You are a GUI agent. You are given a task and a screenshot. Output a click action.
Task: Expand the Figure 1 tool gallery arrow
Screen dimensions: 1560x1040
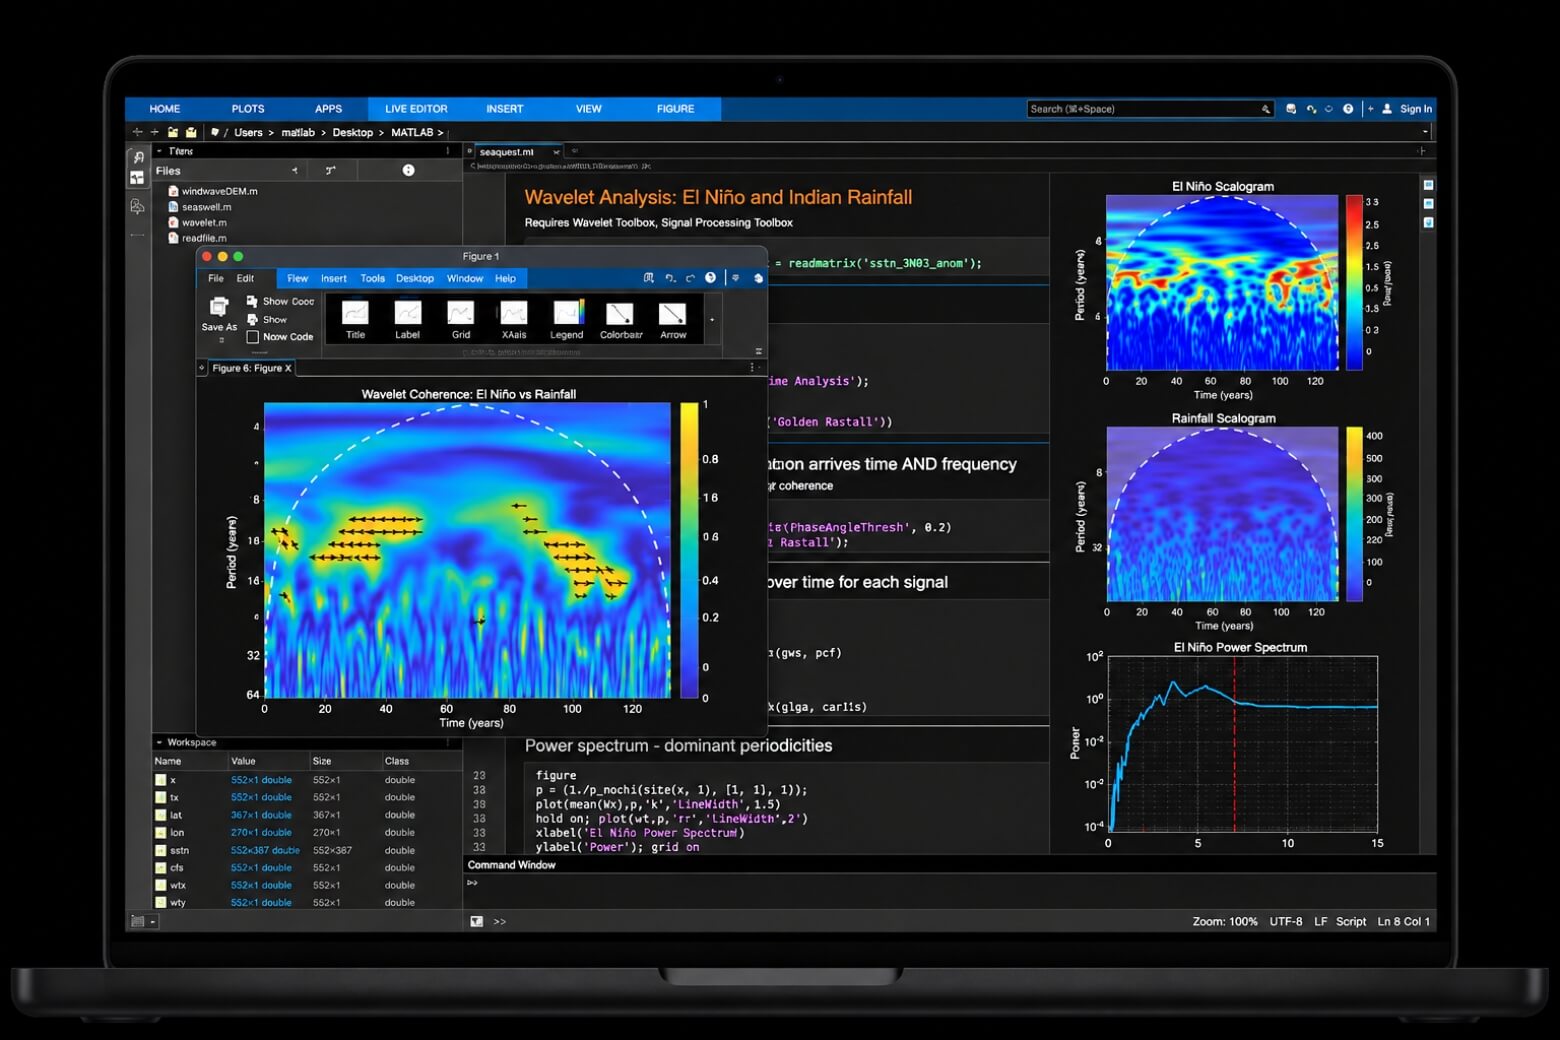tap(712, 320)
